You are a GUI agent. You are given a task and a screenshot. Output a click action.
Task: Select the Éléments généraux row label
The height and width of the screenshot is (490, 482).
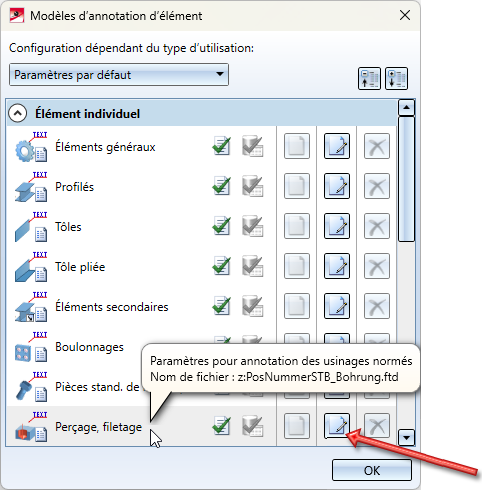(105, 147)
